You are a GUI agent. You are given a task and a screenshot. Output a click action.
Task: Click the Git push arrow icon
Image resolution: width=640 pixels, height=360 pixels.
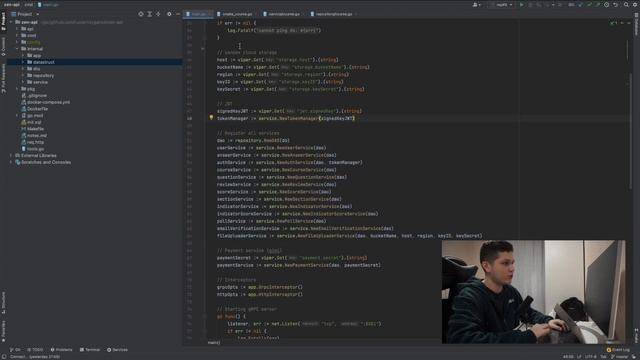(598, 5)
